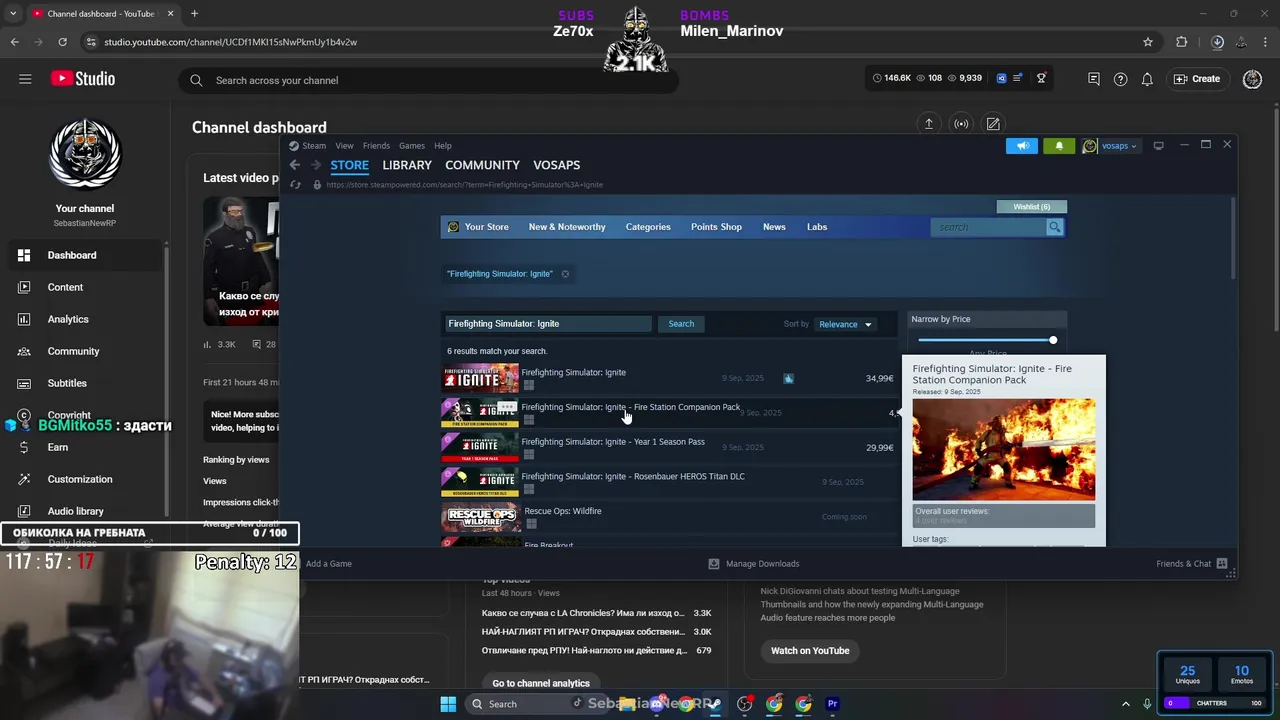The height and width of the screenshot is (720, 1280).
Task: Switch to LIBRARY tab in Steam
Action: [x=407, y=165]
